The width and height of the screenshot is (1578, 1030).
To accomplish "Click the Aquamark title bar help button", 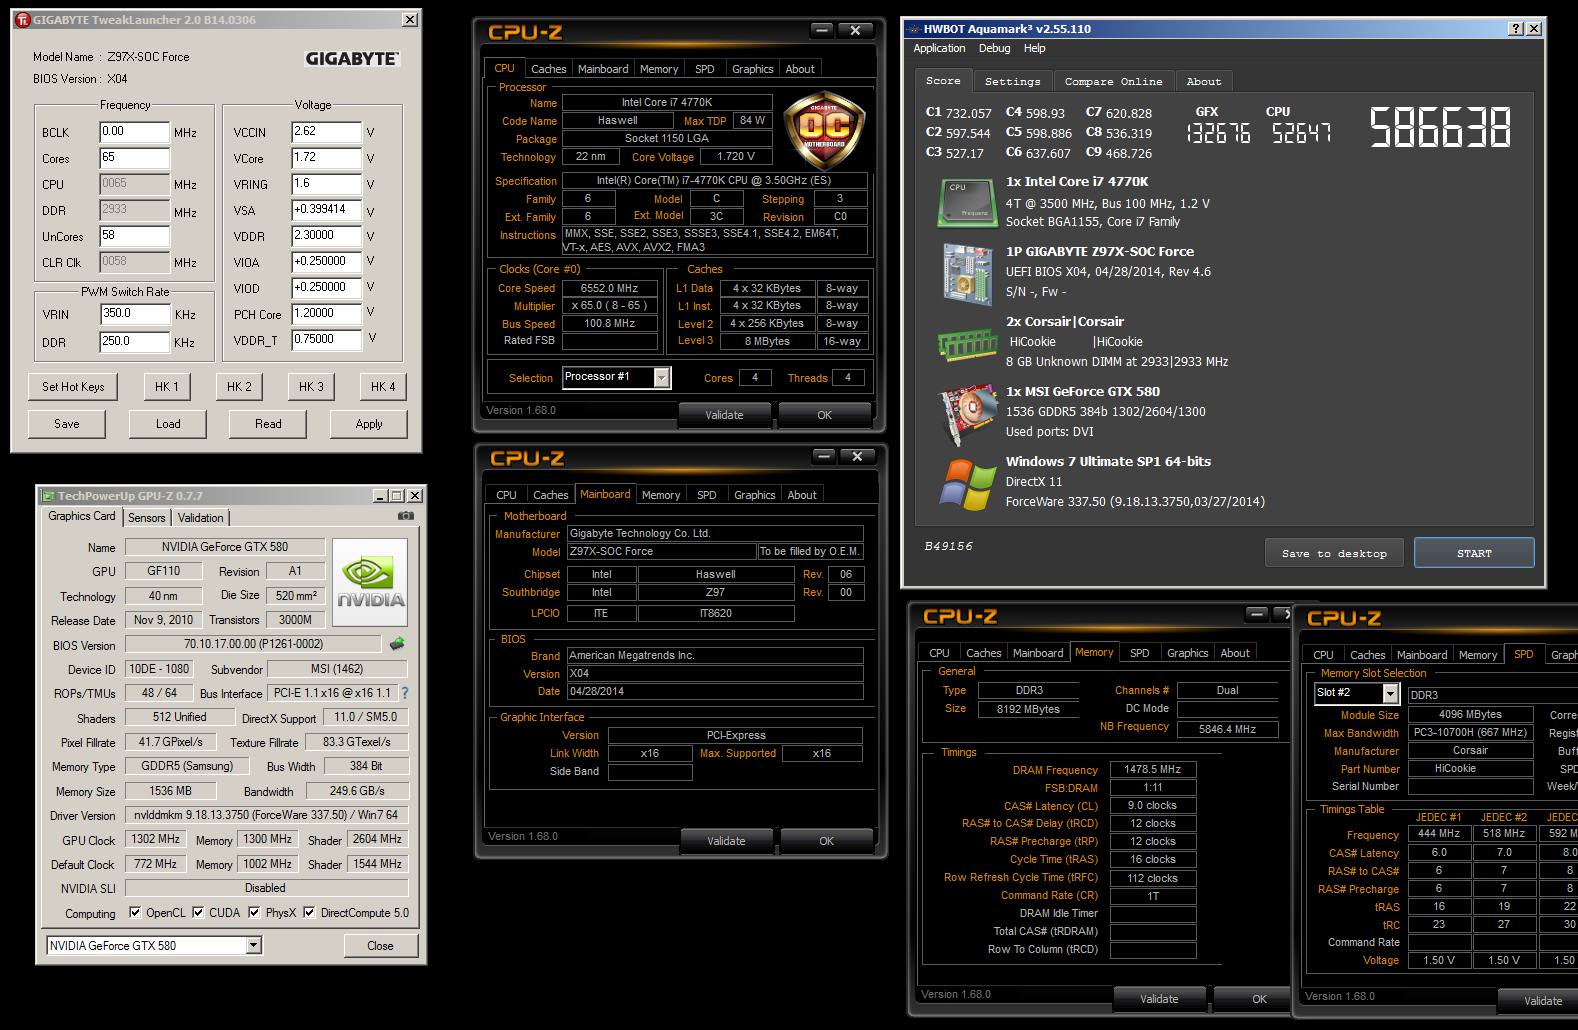I will pos(1516,29).
